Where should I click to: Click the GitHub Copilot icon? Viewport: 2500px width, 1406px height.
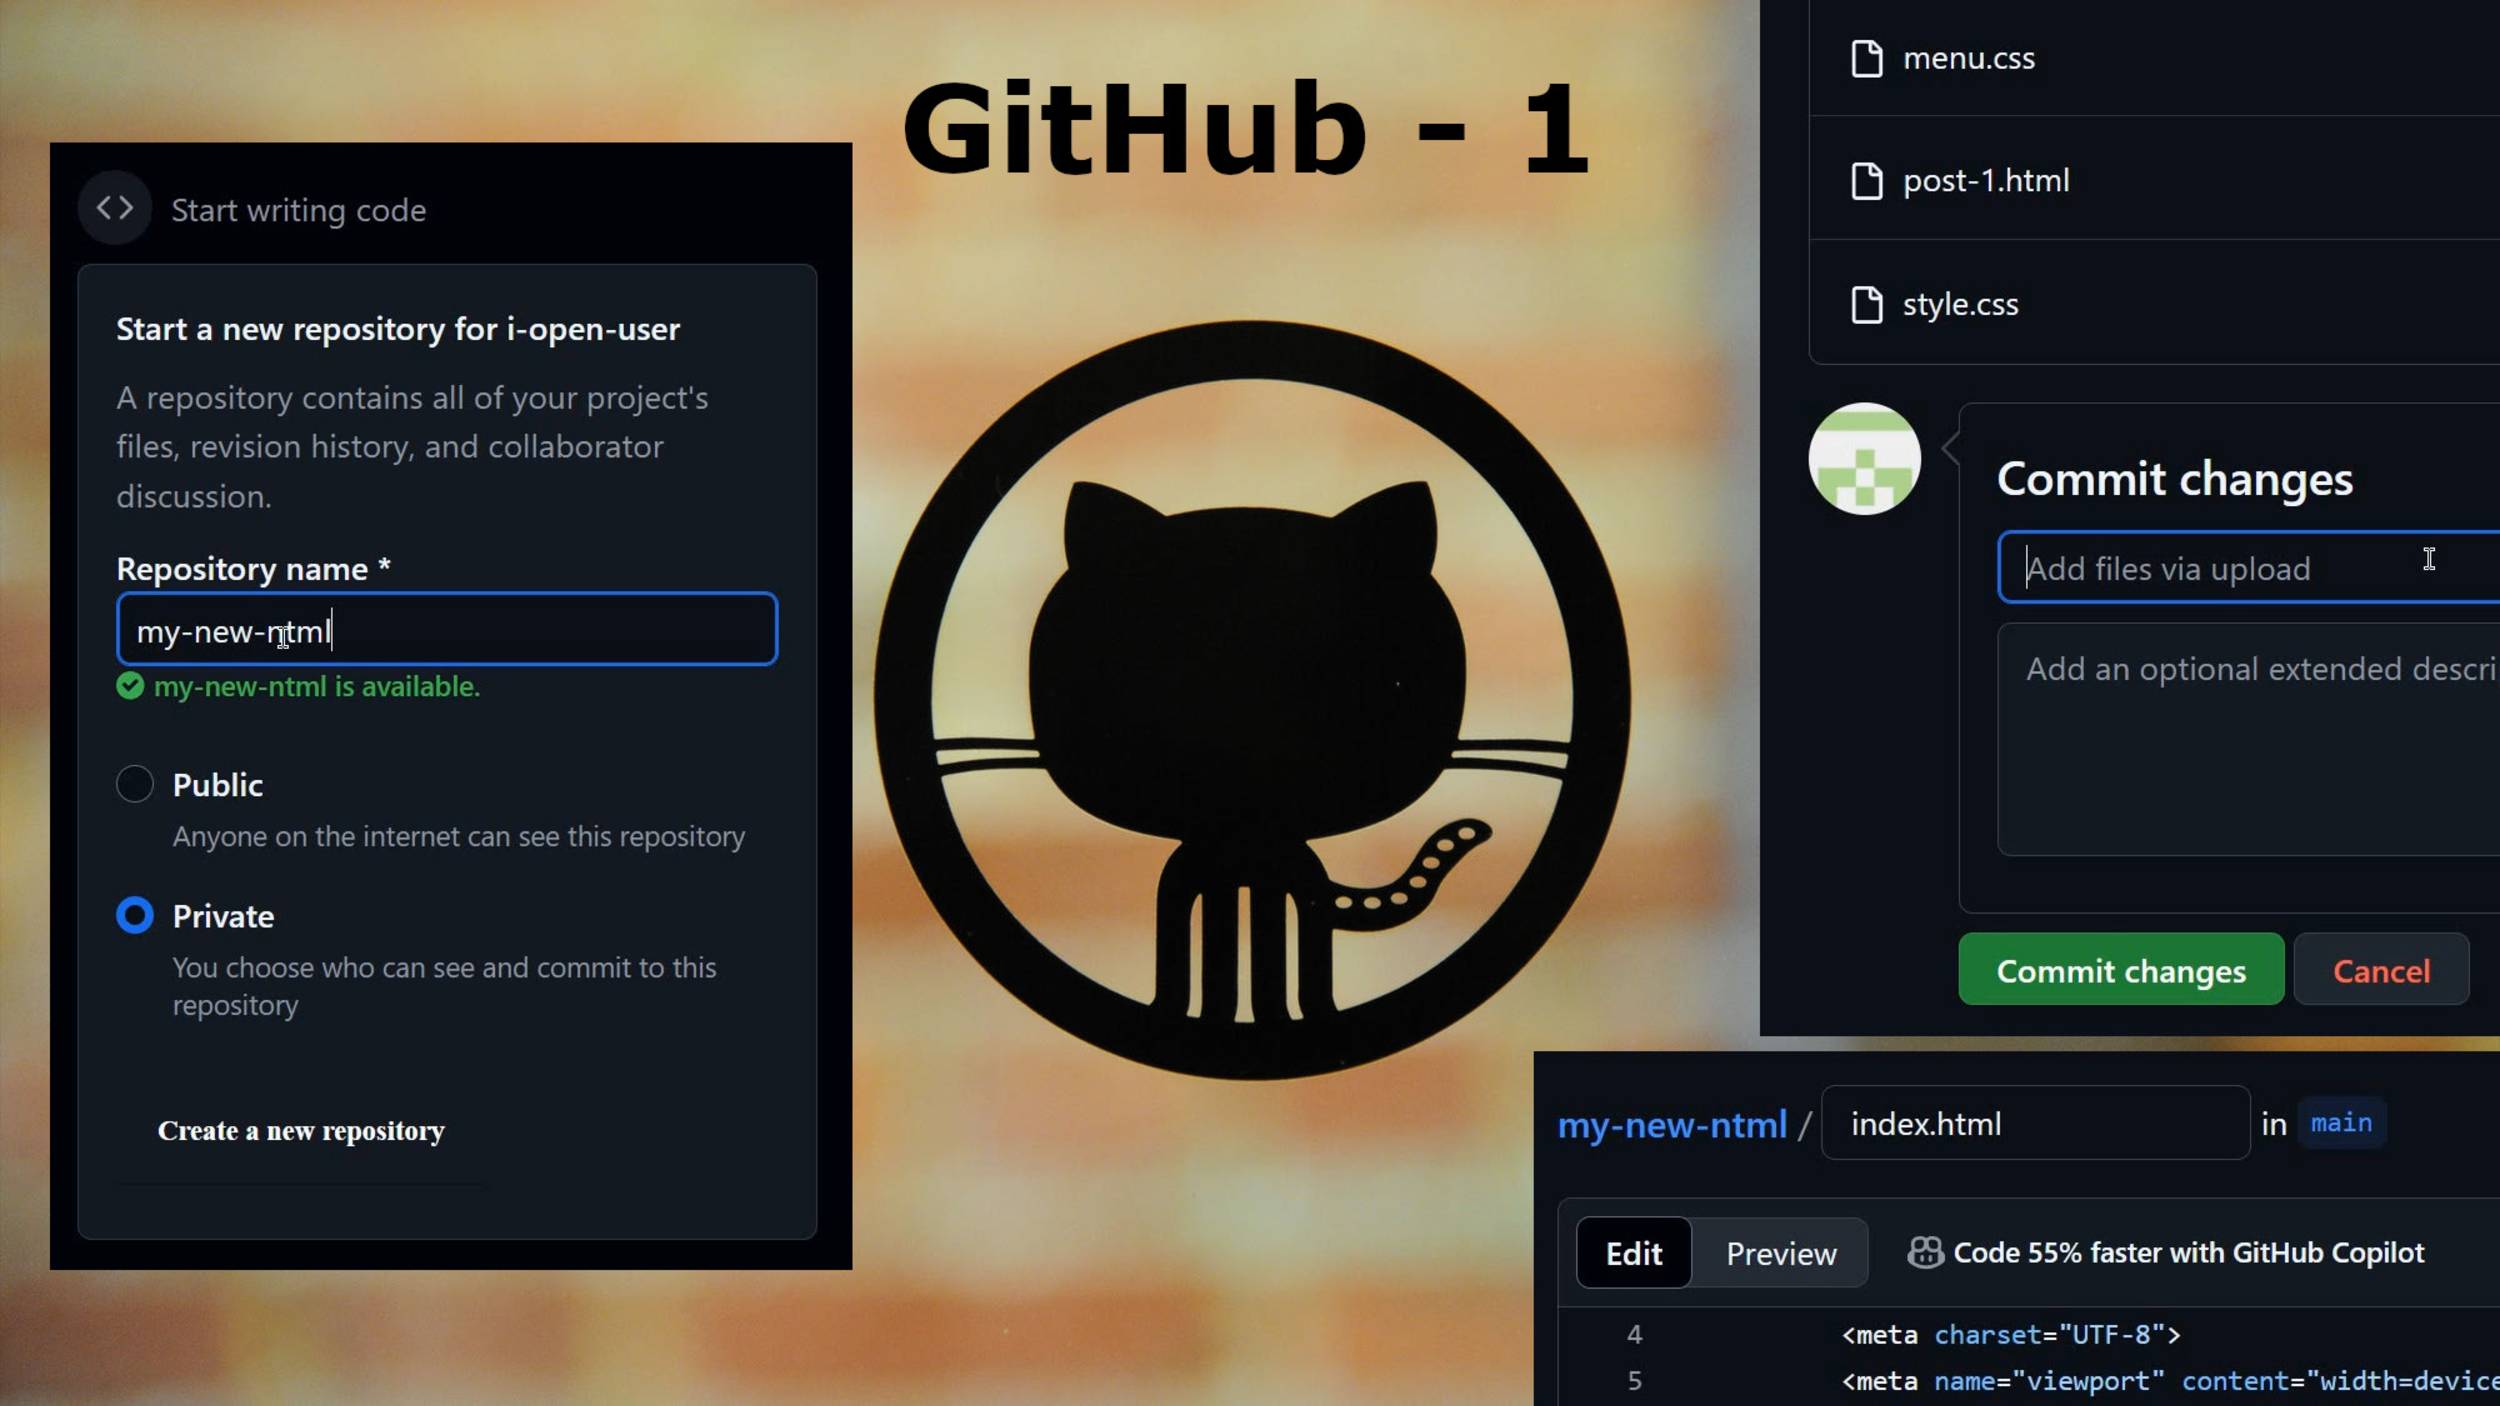(x=1925, y=1252)
